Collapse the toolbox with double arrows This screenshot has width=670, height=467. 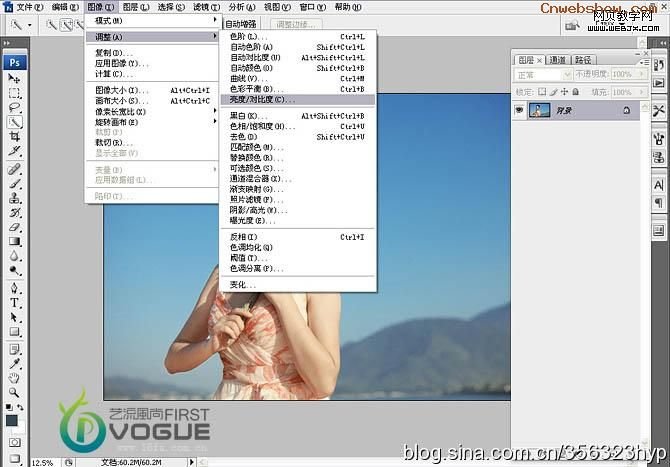pyautogui.click(x=6, y=43)
